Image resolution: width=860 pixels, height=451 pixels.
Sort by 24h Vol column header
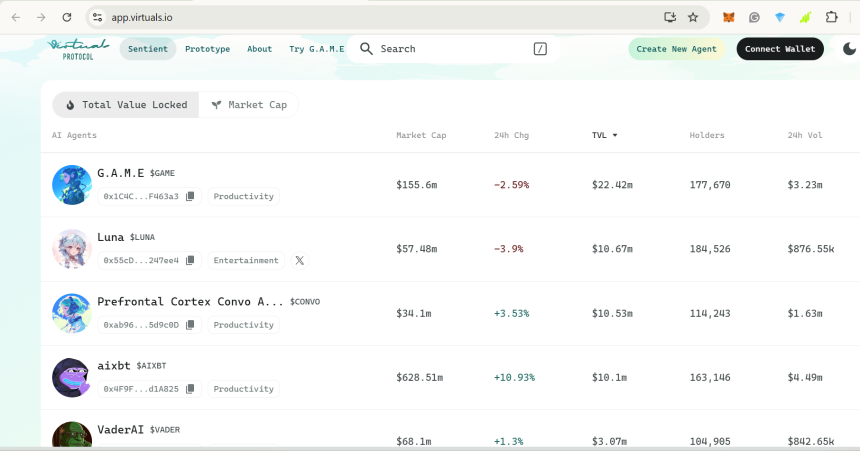[805, 135]
